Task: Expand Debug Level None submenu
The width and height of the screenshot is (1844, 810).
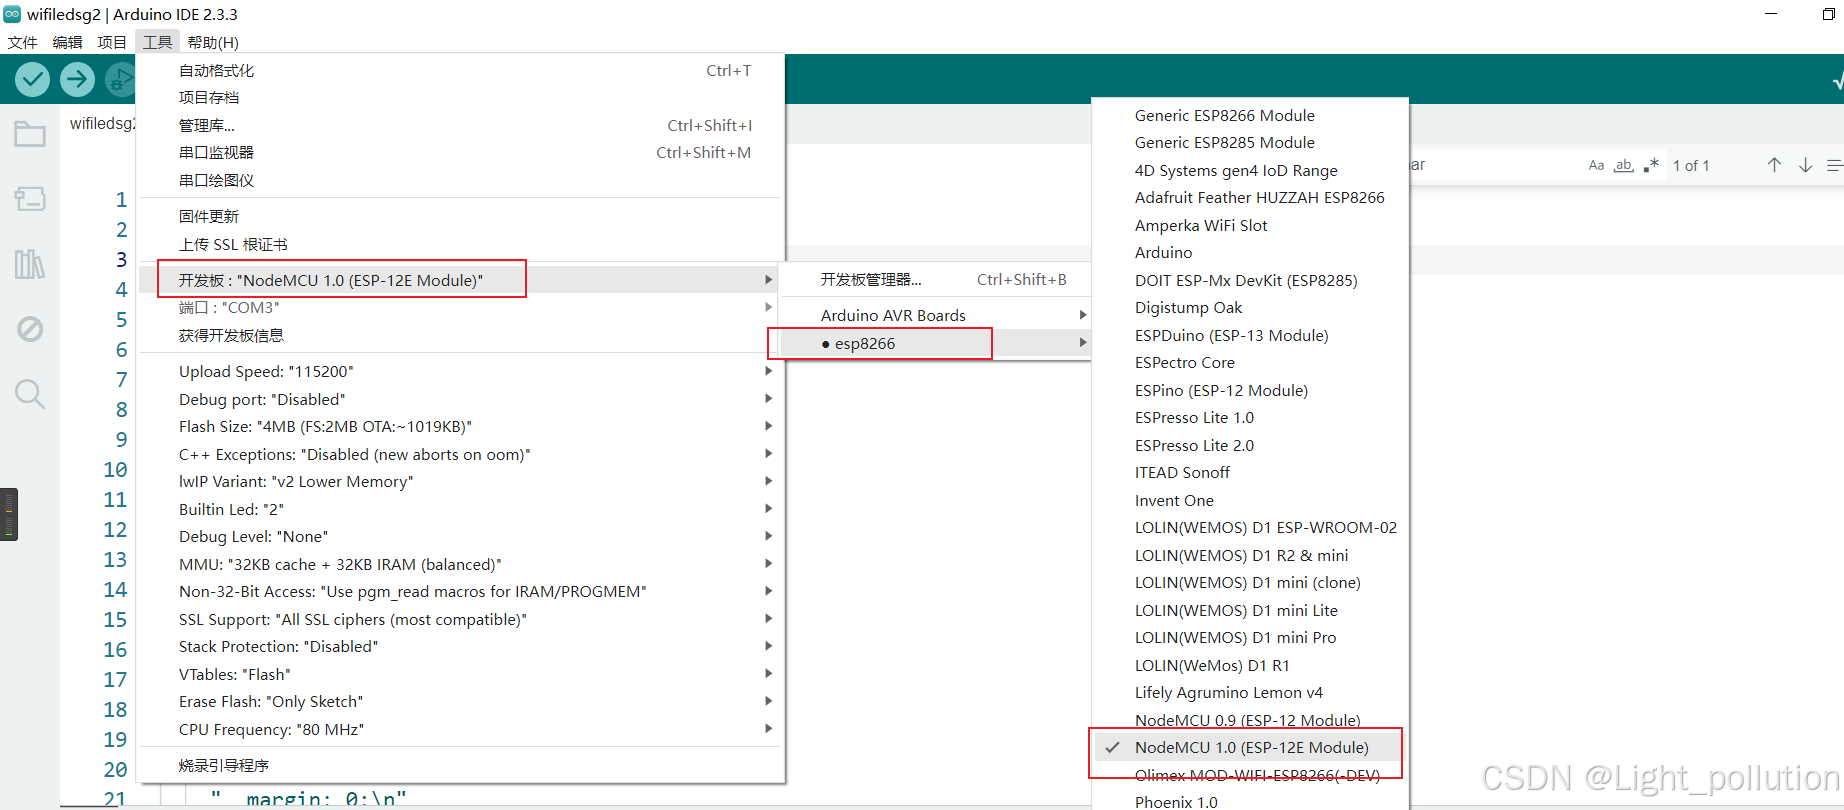Action: pyautogui.click(x=460, y=537)
